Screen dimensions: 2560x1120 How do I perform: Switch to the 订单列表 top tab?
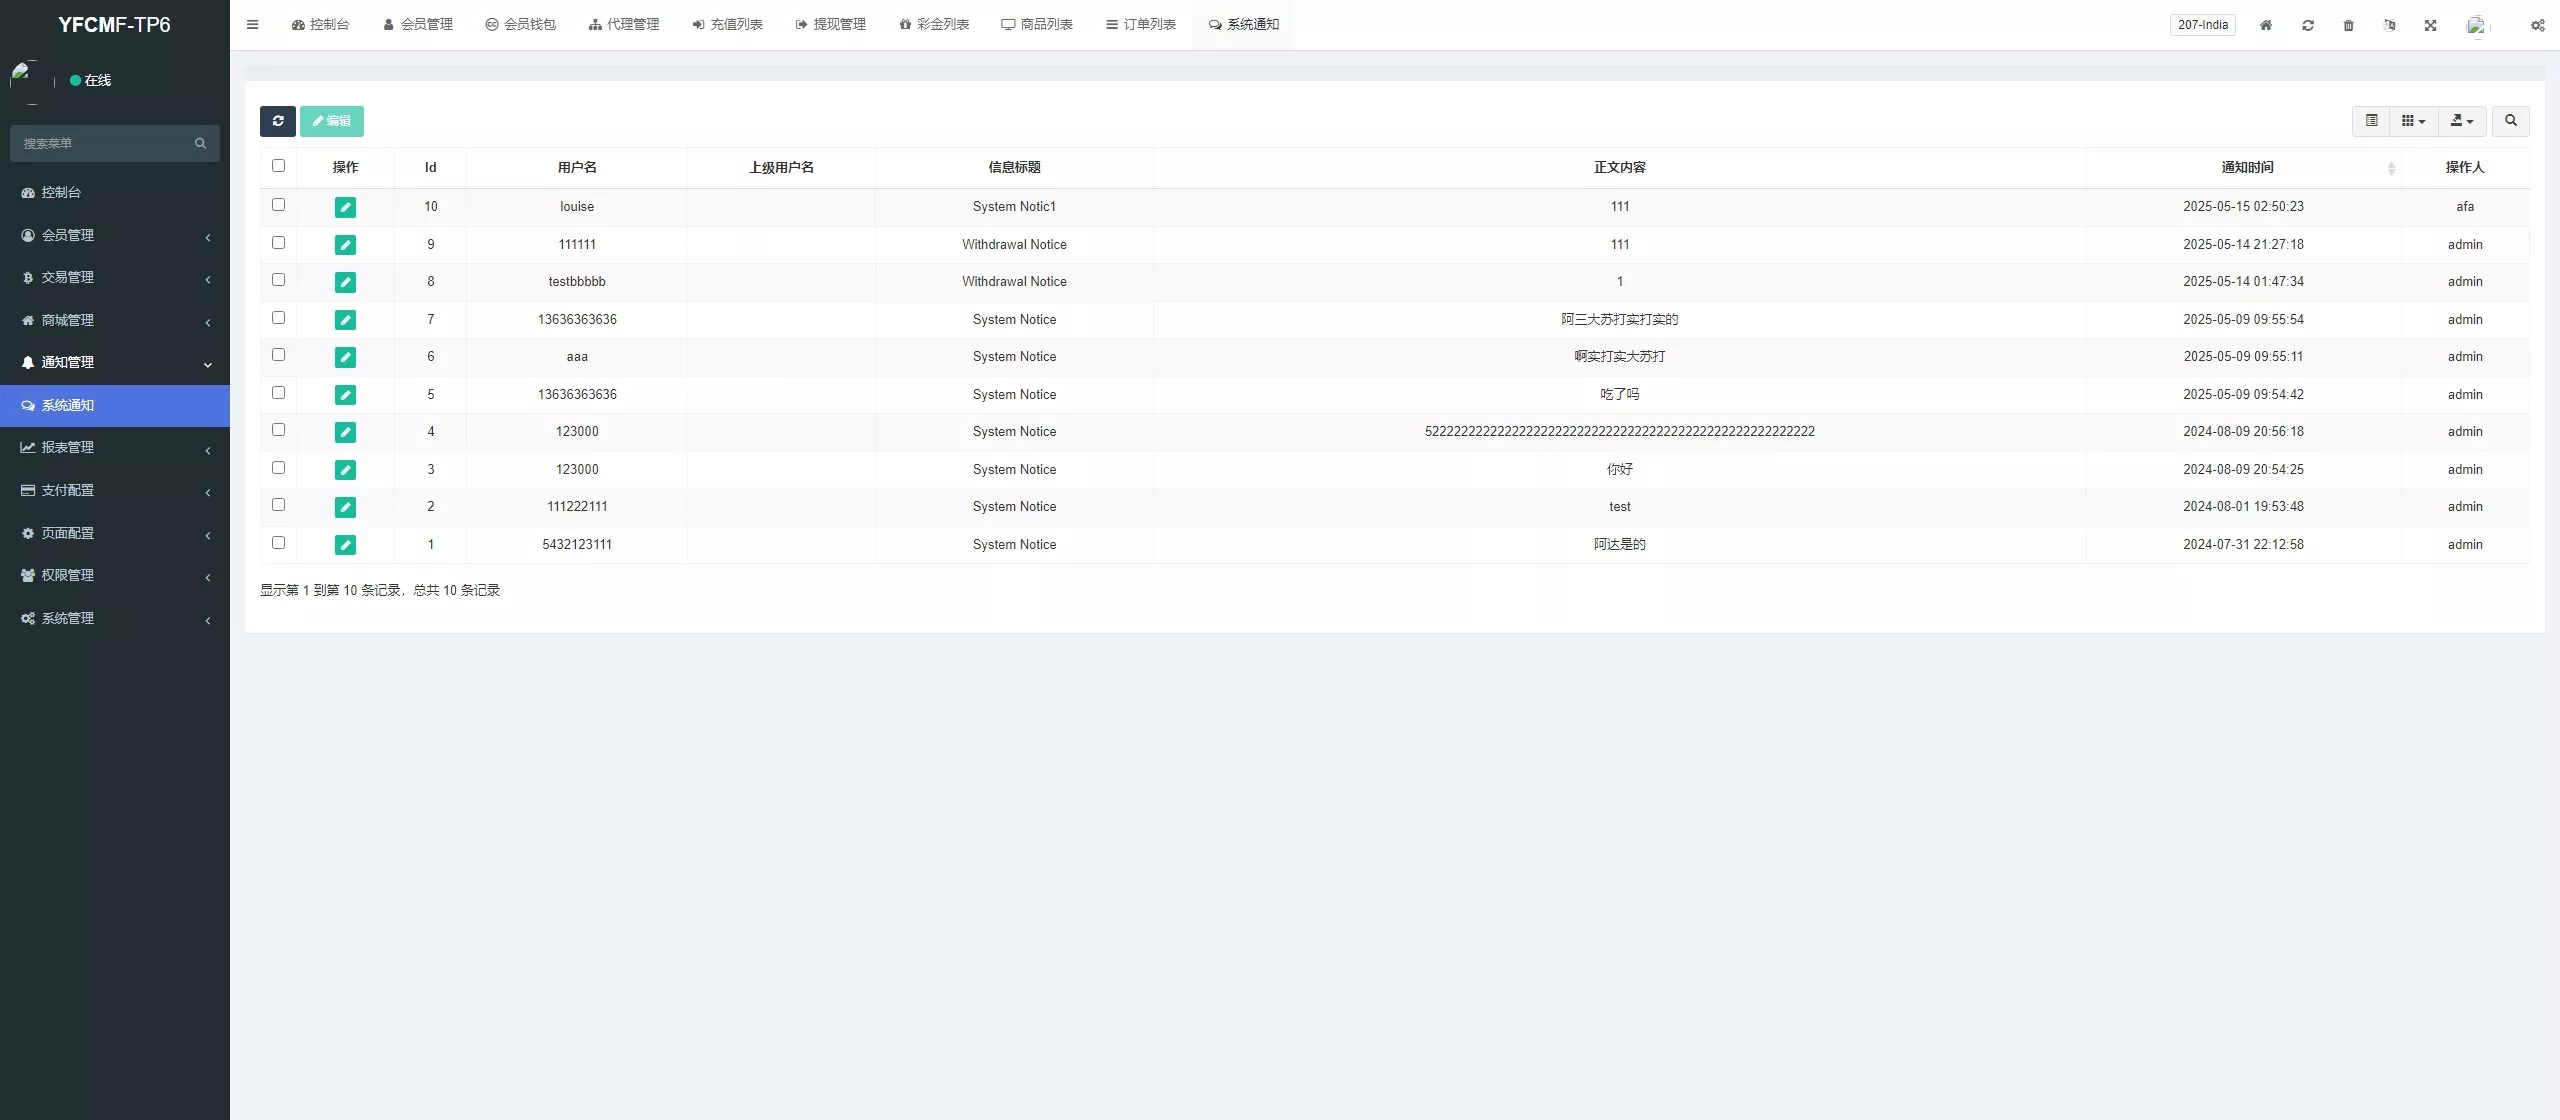pyautogui.click(x=1140, y=24)
